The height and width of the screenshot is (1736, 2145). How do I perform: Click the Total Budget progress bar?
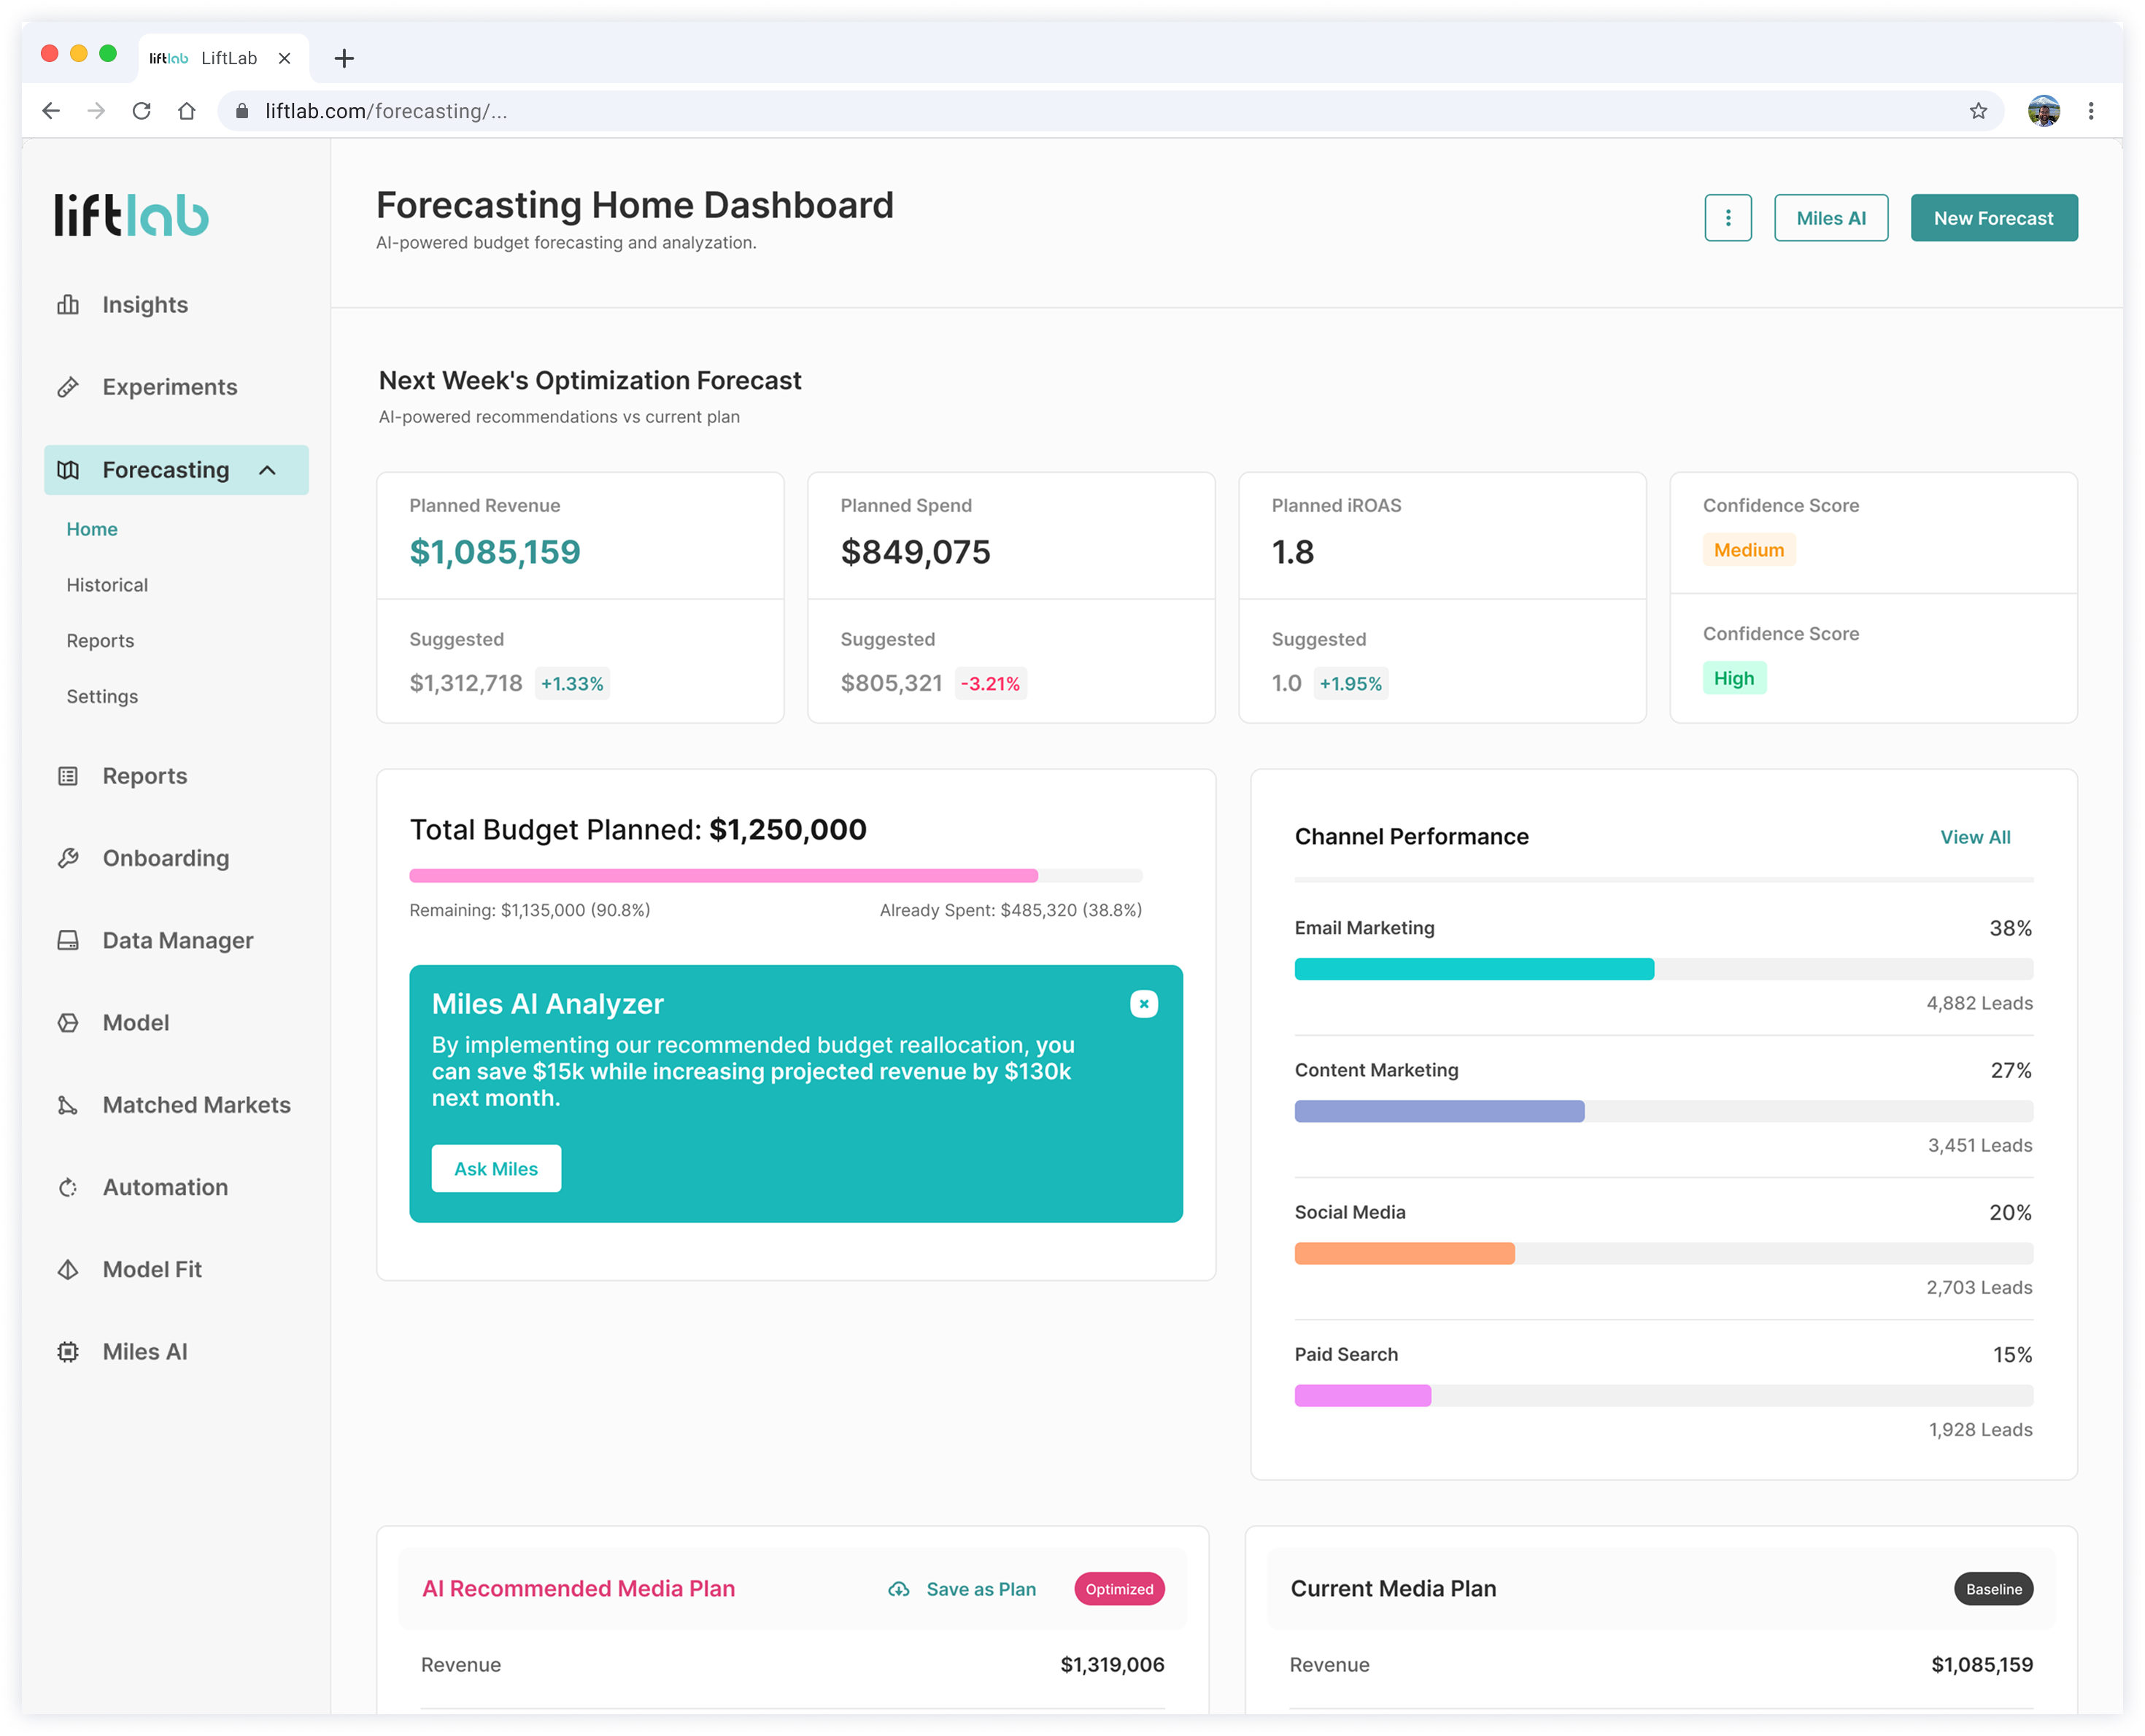tap(775, 875)
